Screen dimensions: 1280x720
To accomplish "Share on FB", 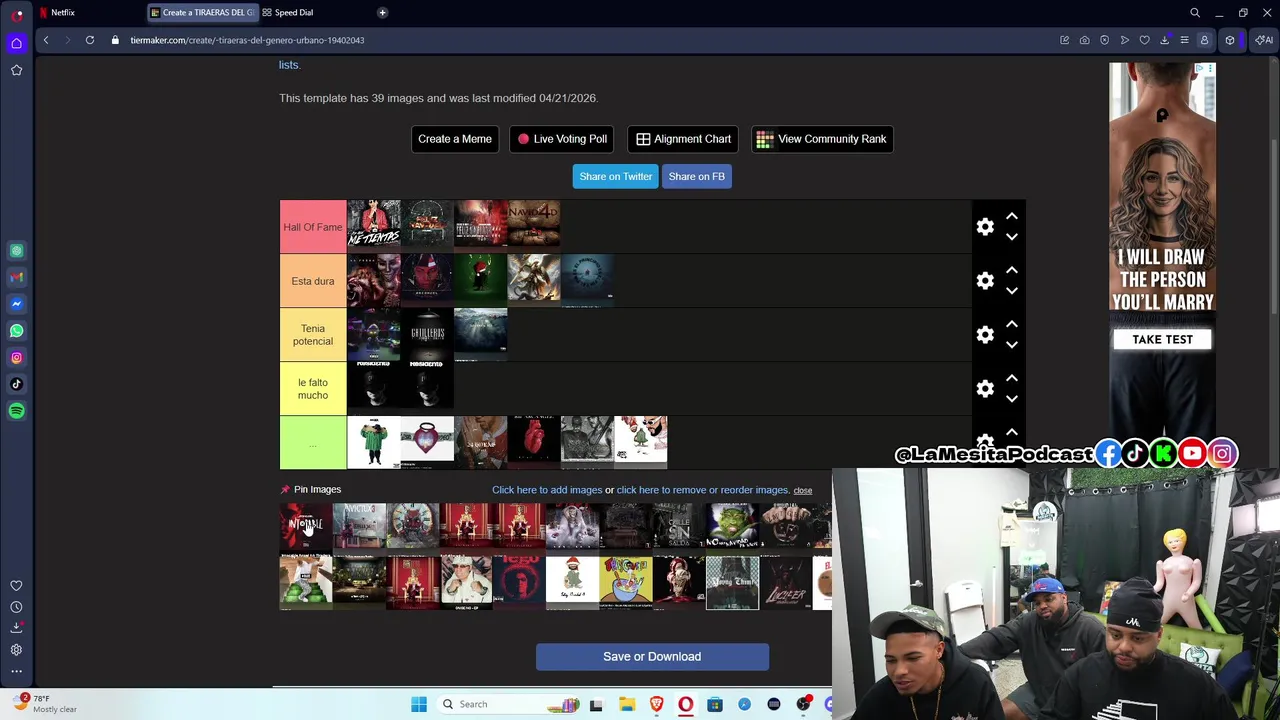I will pos(697,176).
